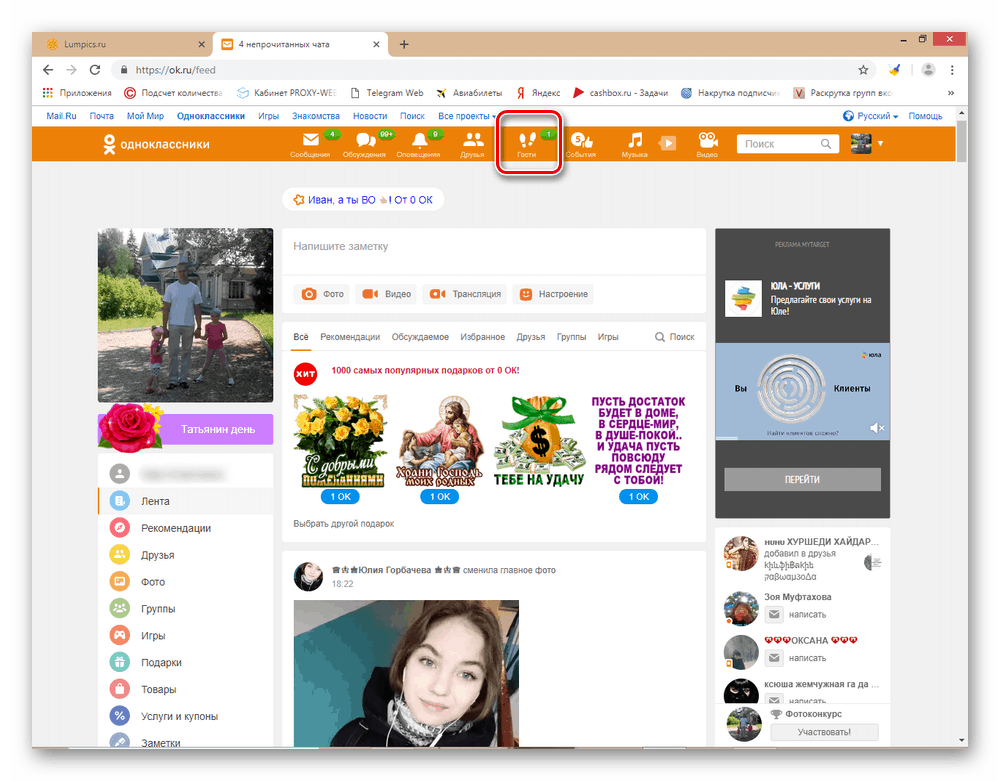
Task: Click the ПЕРЕЙТИ ad button
Action: (802, 479)
